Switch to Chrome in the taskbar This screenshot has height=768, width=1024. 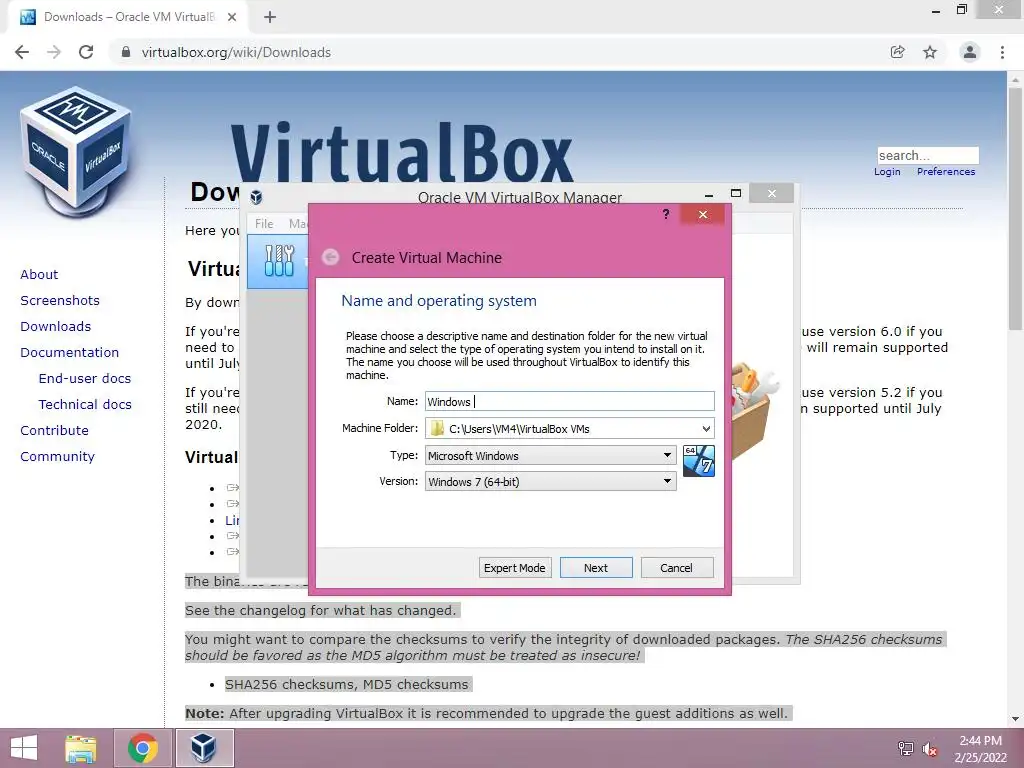[142, 748]
